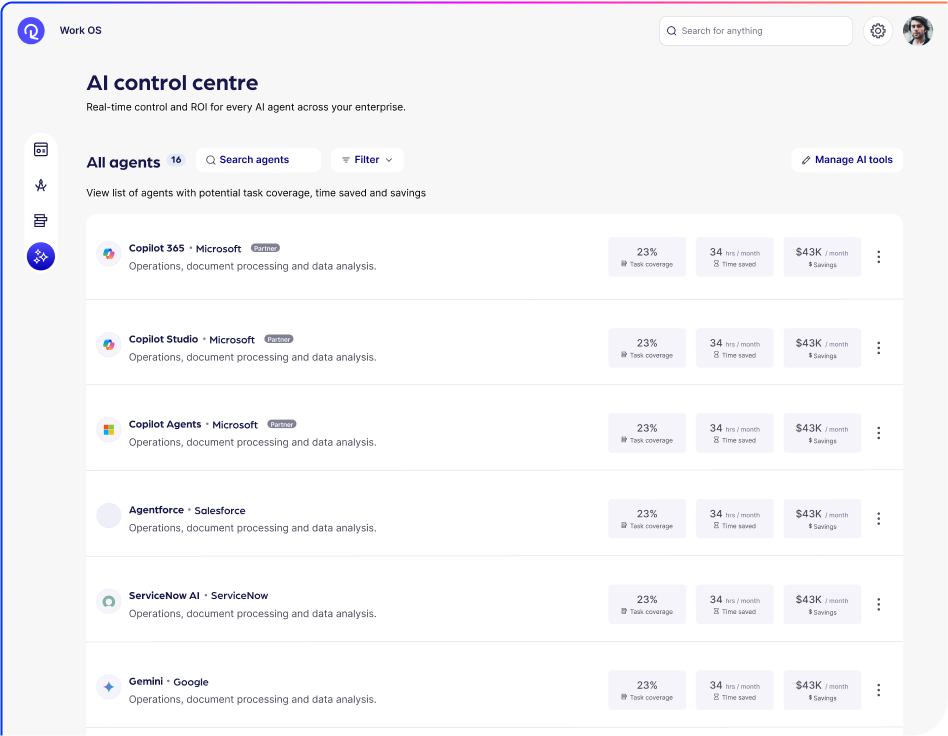Open the ServiceNow AI agent name link
This screenshot has width=948, height=736.
coord(164,595)
